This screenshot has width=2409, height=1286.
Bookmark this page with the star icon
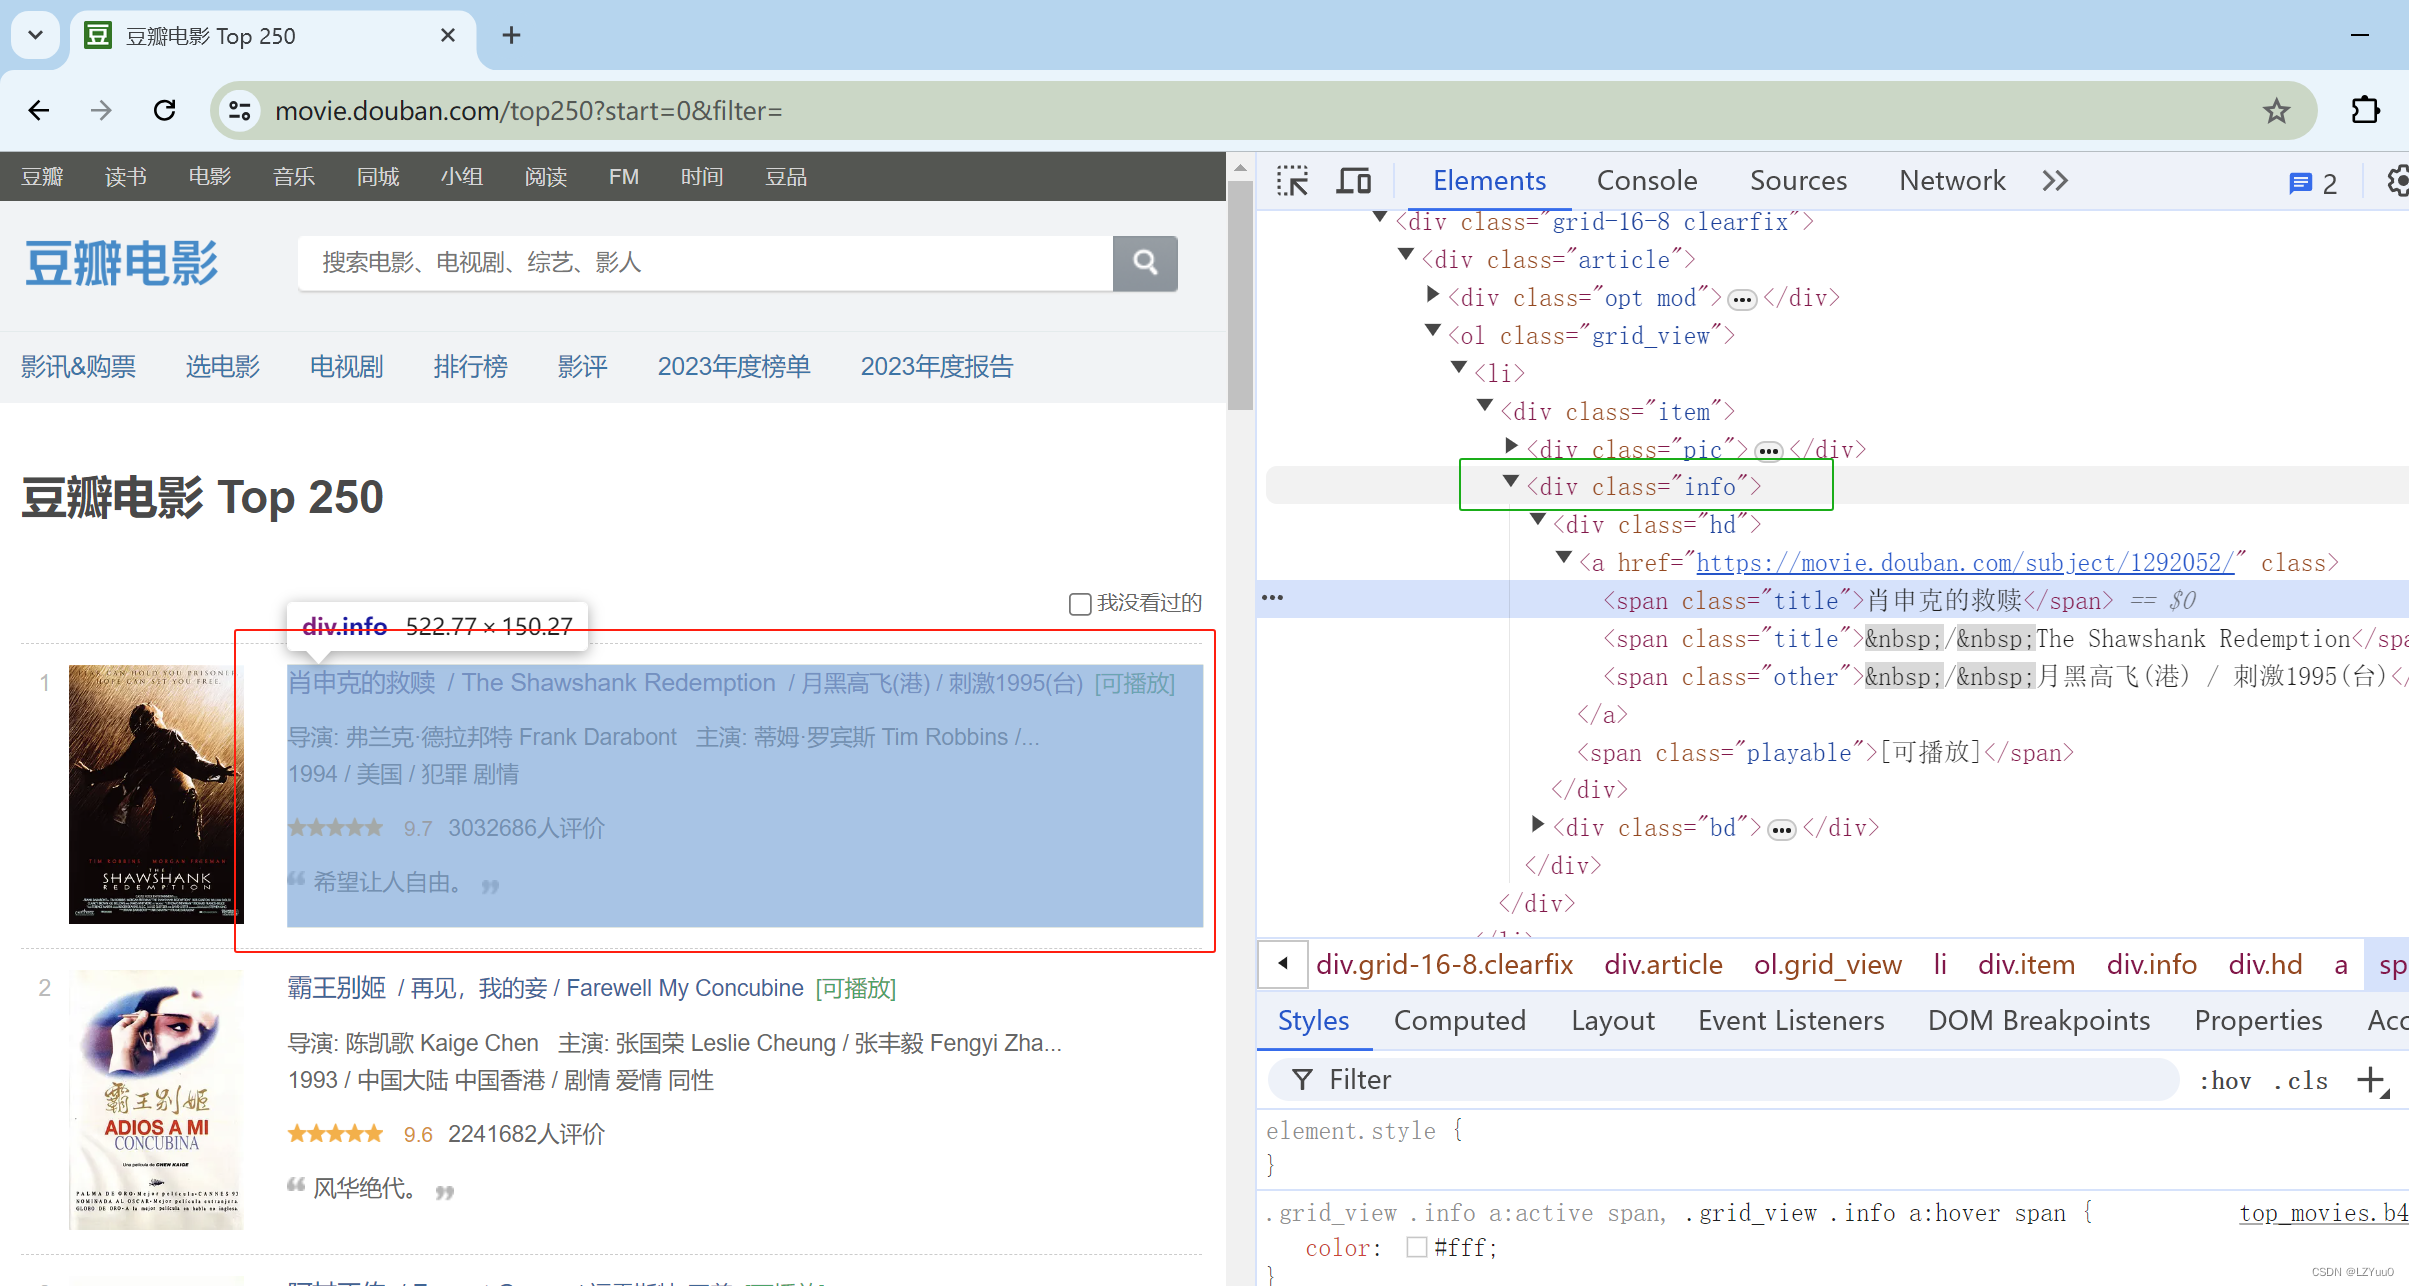[2277, 110]
